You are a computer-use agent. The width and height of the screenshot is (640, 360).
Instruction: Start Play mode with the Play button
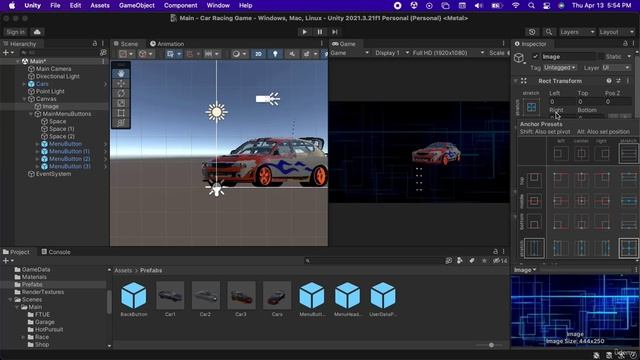click(x=304, y=32)
